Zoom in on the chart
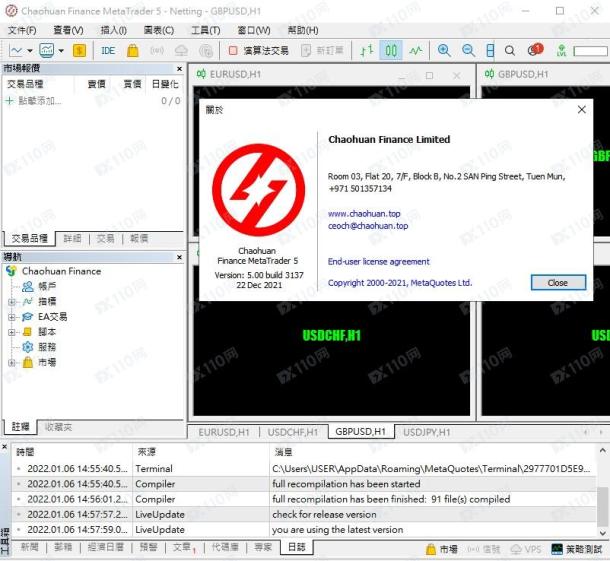The width and height of the screenshot is (610, 561). pos(444,51)
